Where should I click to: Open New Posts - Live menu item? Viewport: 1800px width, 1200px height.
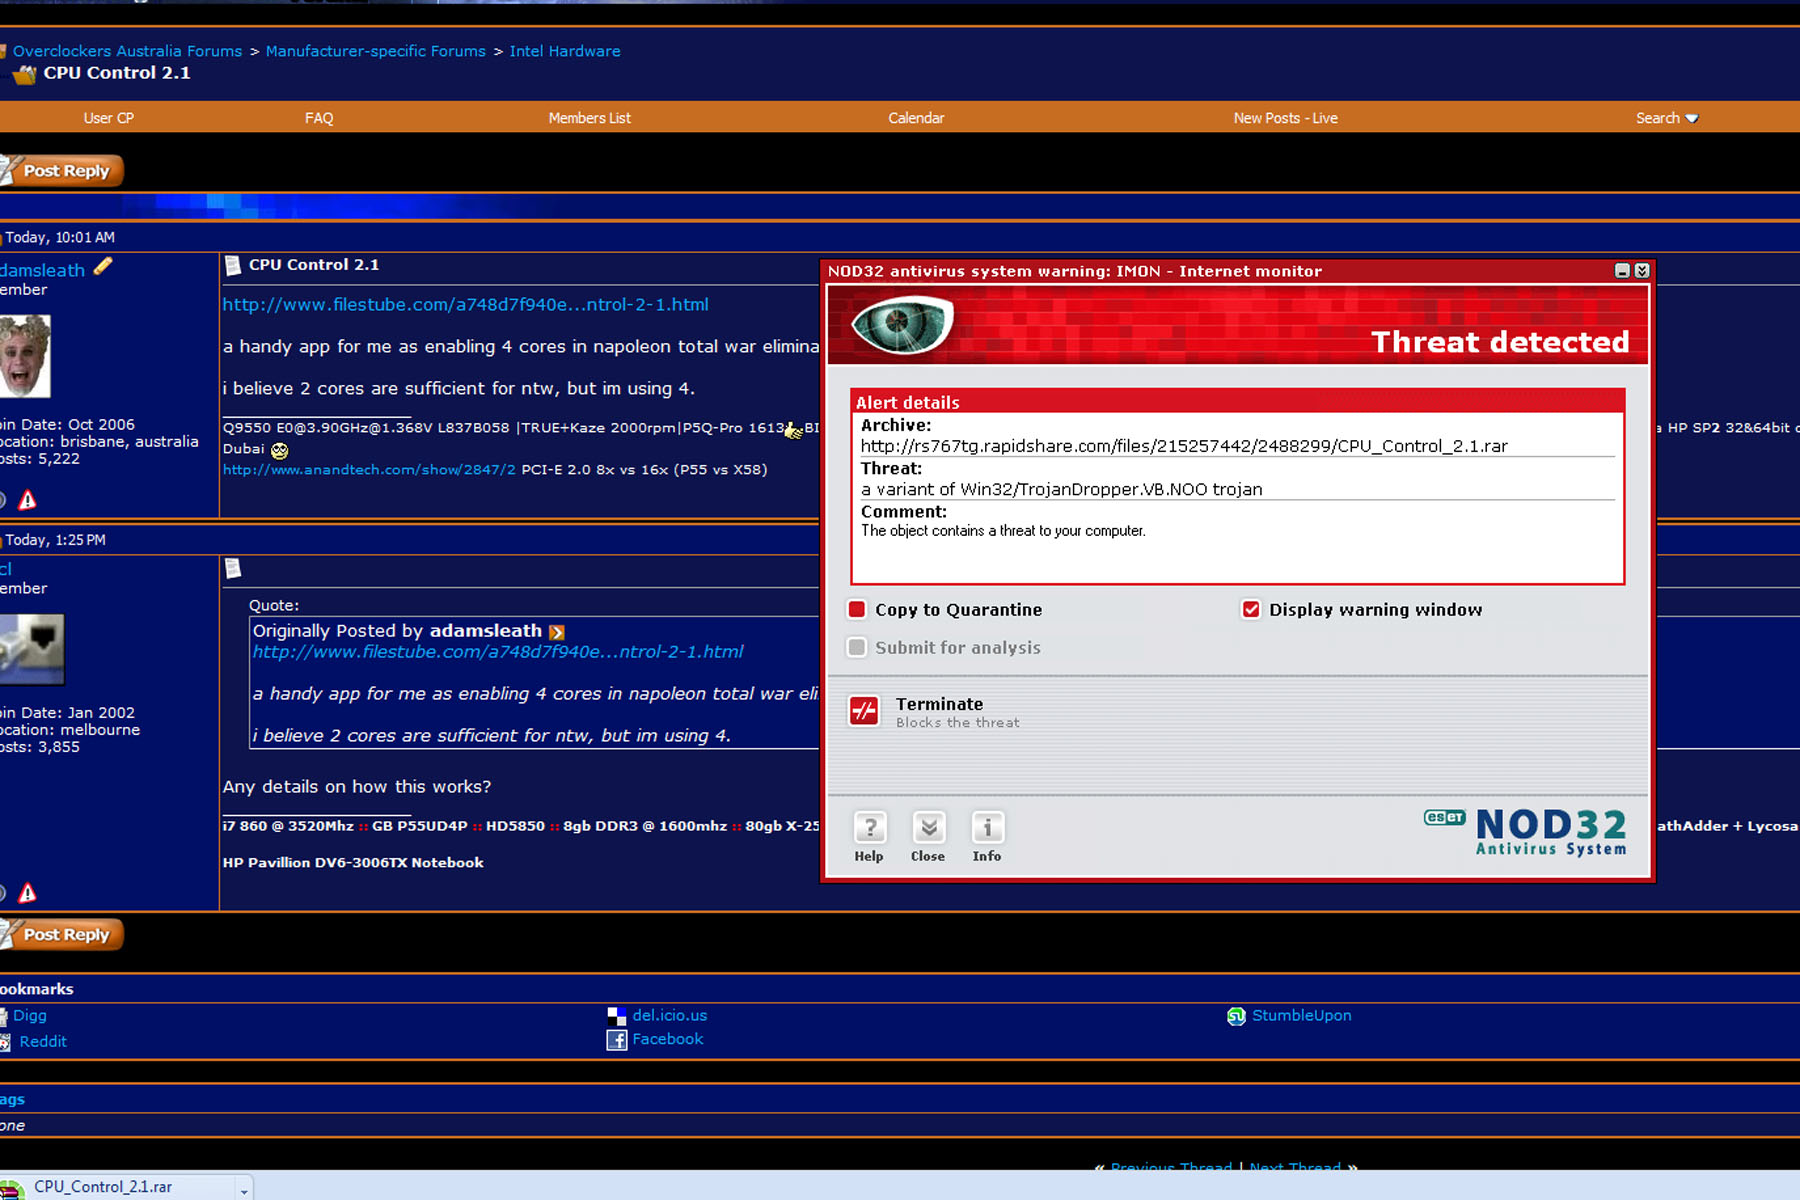tap(1285, 118)
